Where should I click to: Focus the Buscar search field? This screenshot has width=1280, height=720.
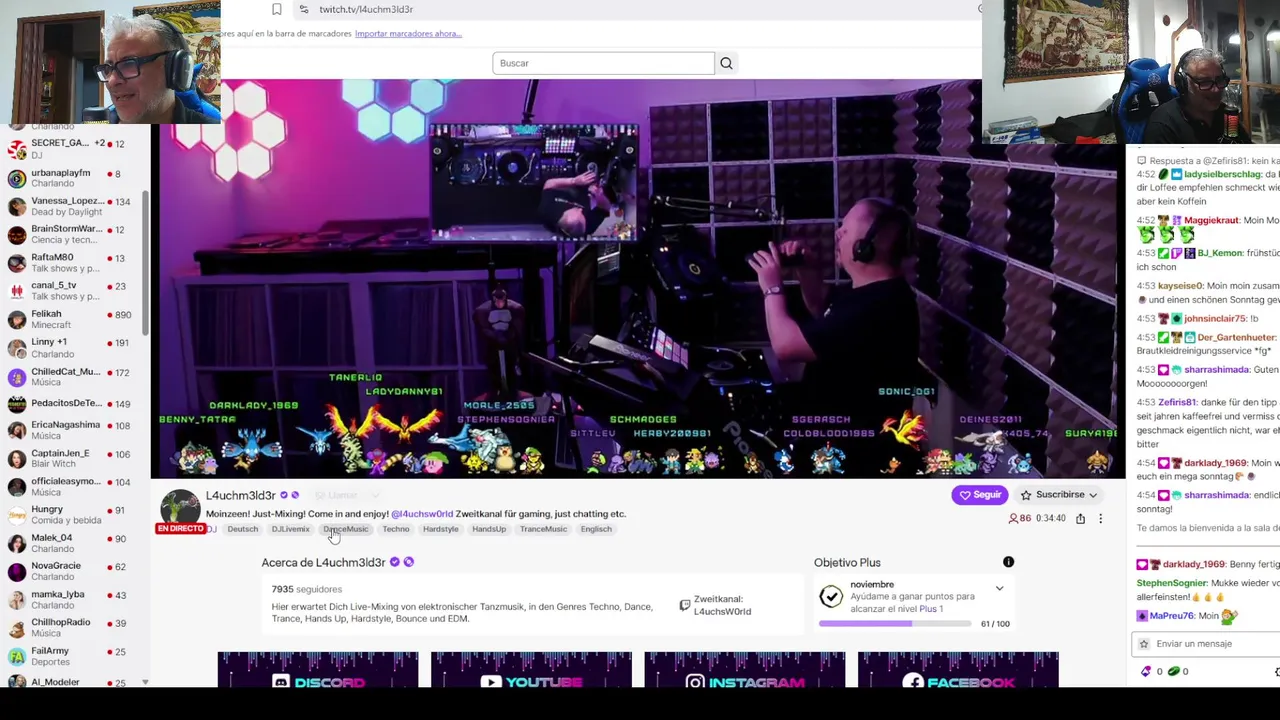point(603,63)
